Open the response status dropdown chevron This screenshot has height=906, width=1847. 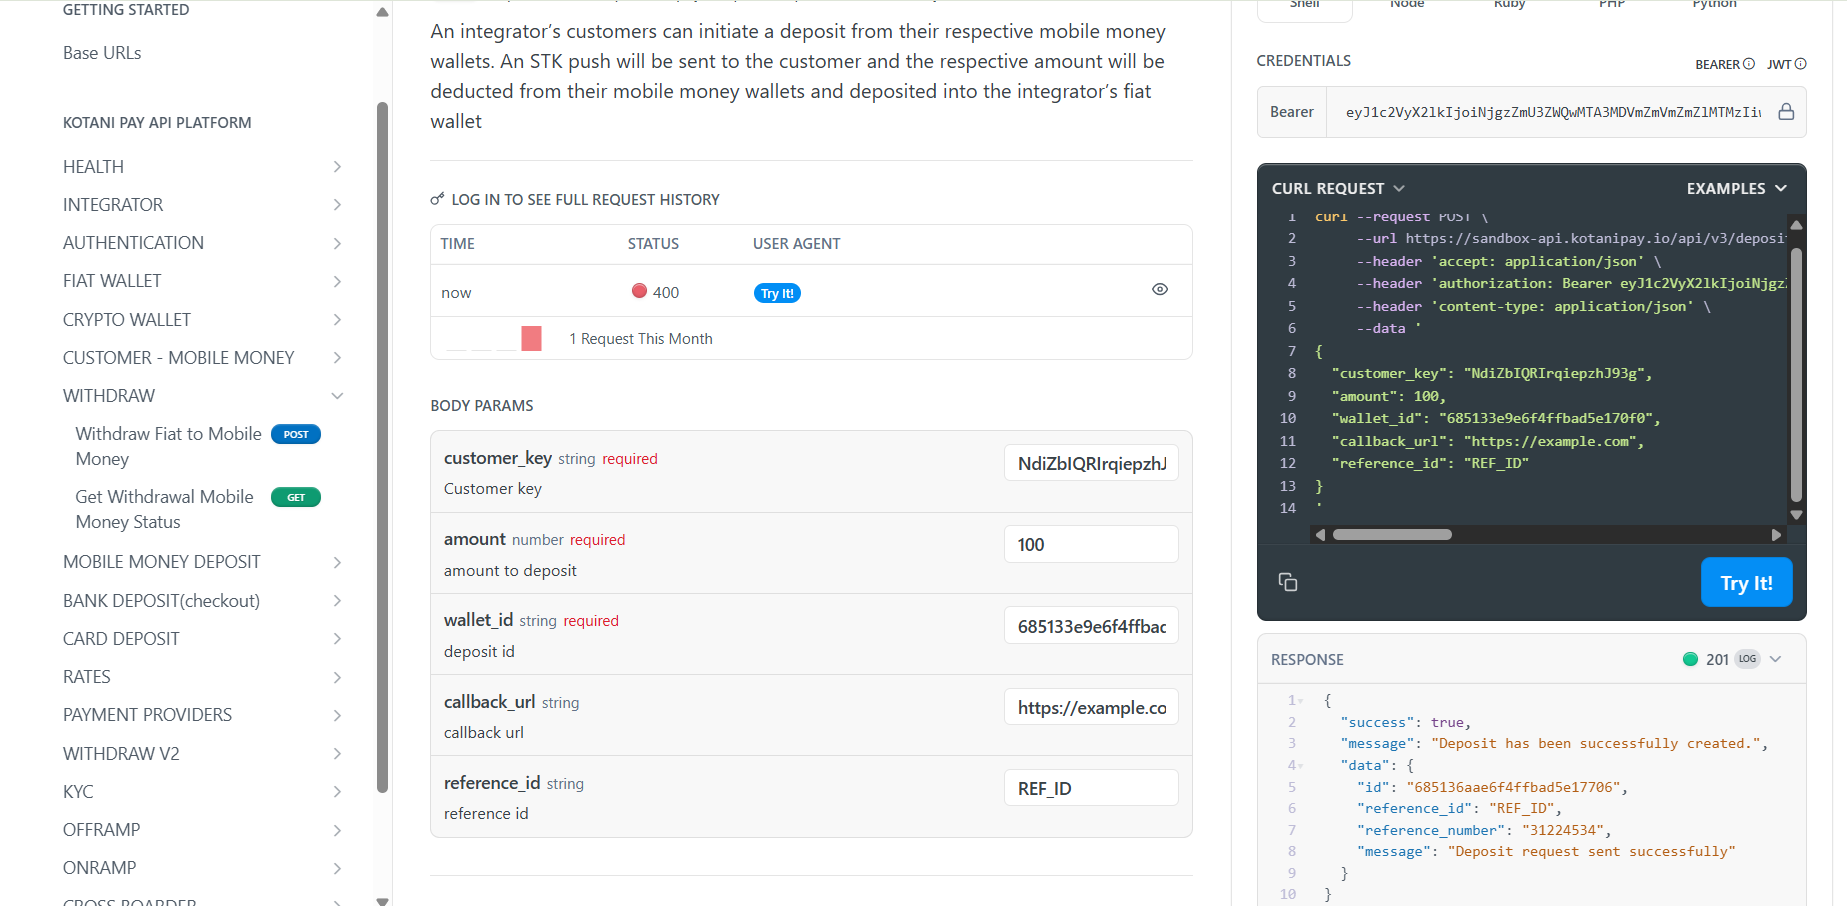coord(1775,659)
